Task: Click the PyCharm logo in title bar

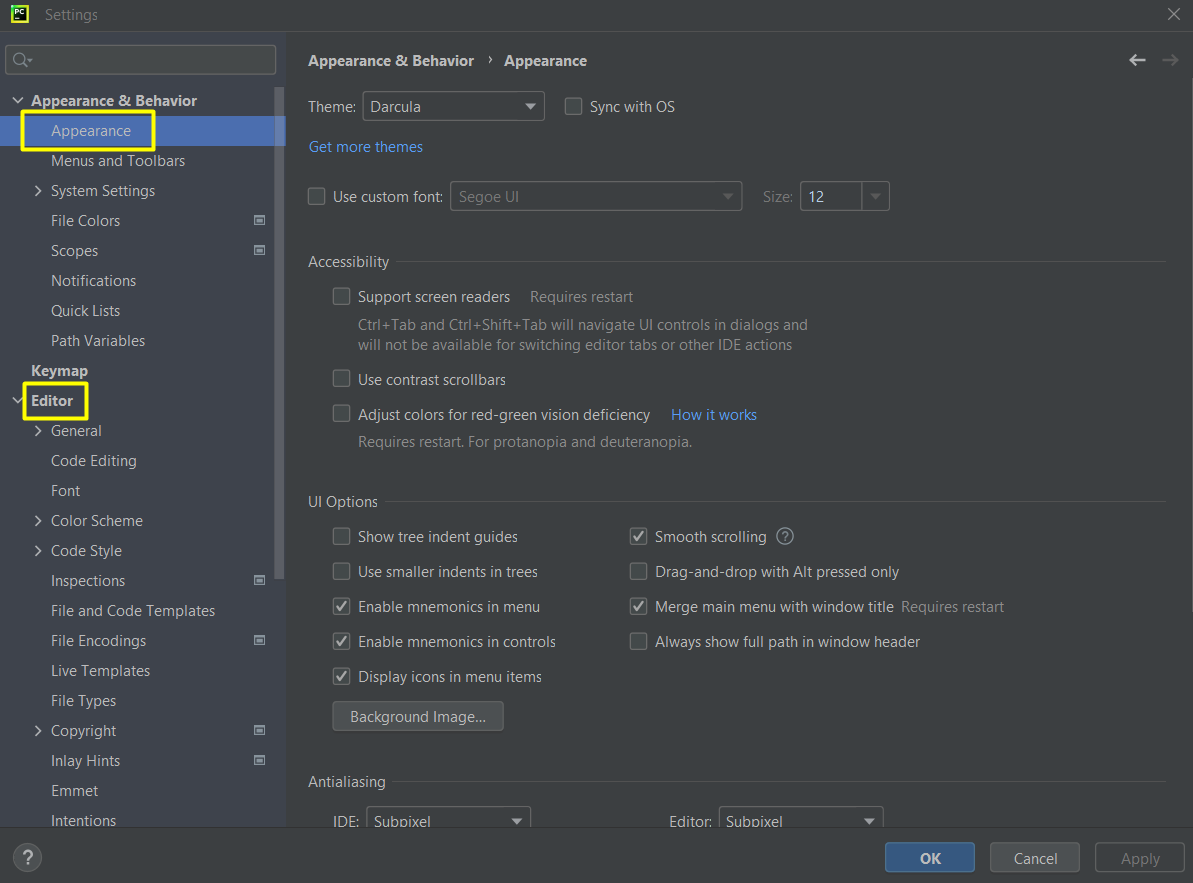Action: pos(20,14)
